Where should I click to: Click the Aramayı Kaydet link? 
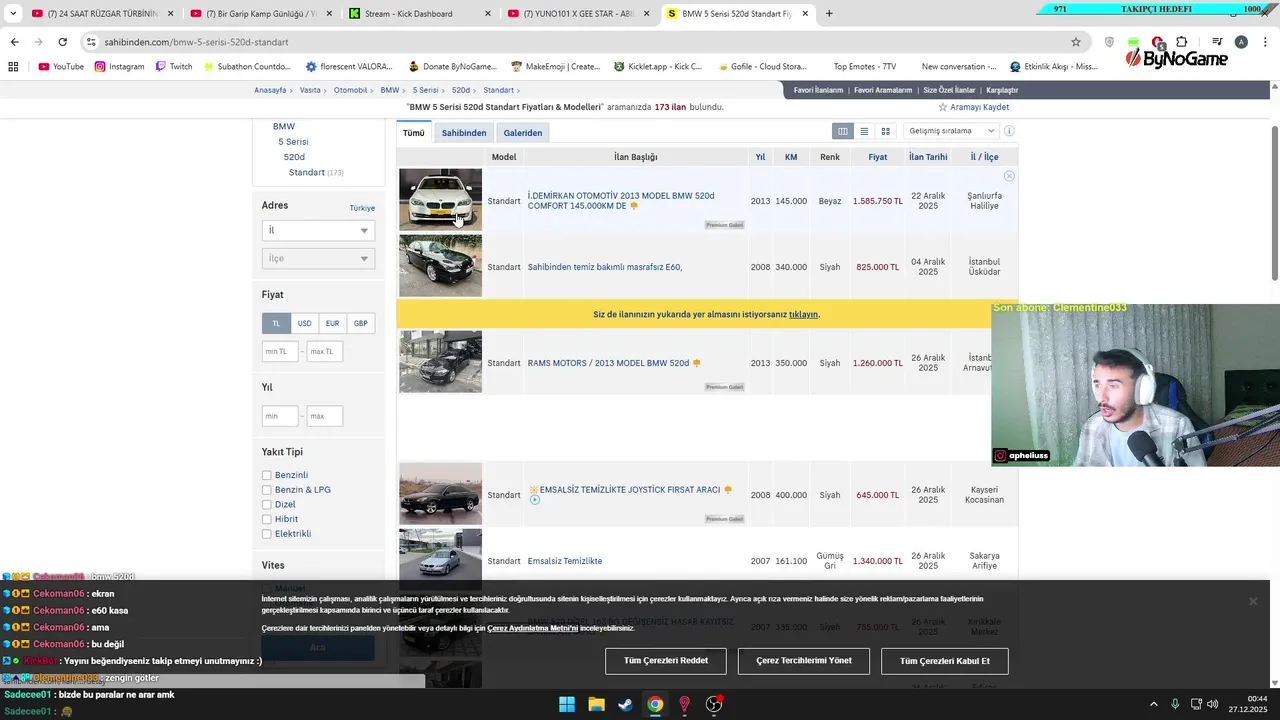point(973,107)
